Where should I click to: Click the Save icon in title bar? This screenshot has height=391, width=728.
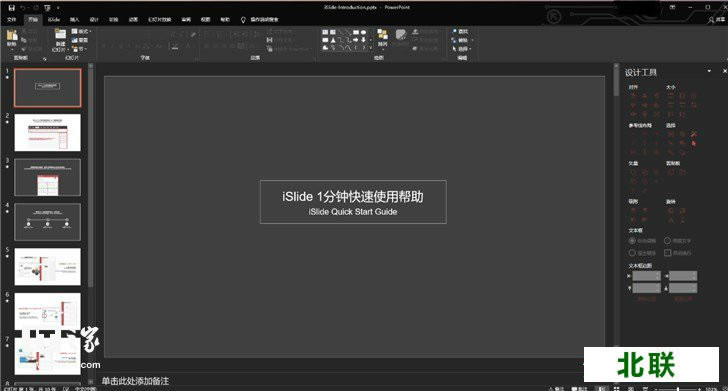[12, 8]
